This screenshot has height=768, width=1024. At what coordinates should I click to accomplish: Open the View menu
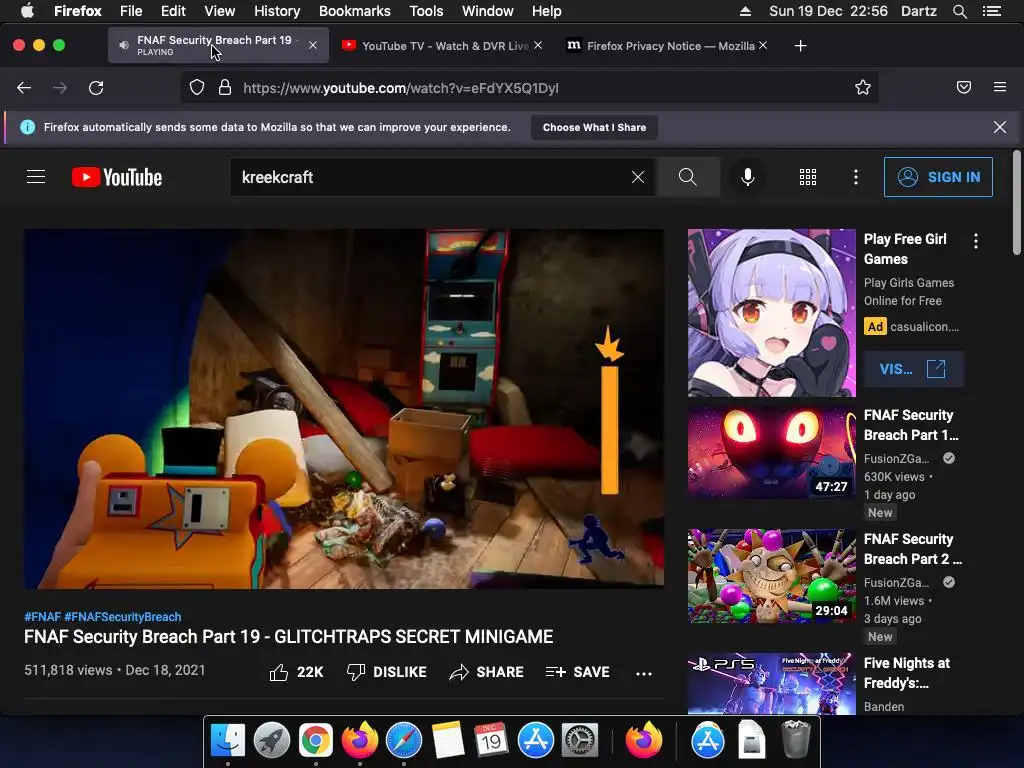click(x=219, y=11)
